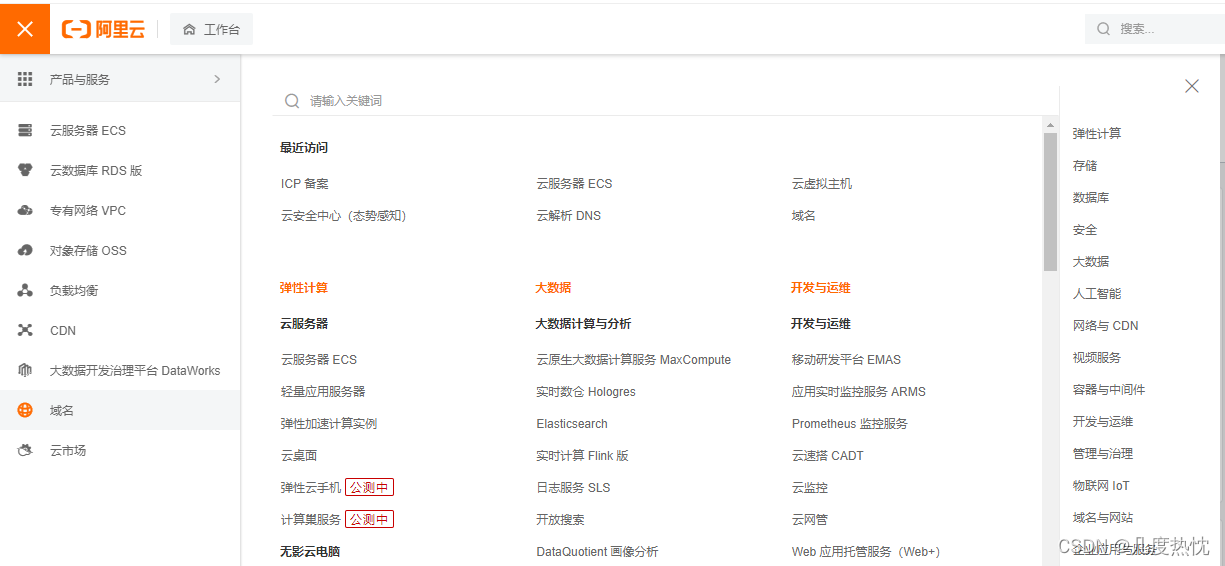This screenshot has width=1225, height=566.
Task: Click the grid icon beside 产品与服务
Action: [25, 79]
